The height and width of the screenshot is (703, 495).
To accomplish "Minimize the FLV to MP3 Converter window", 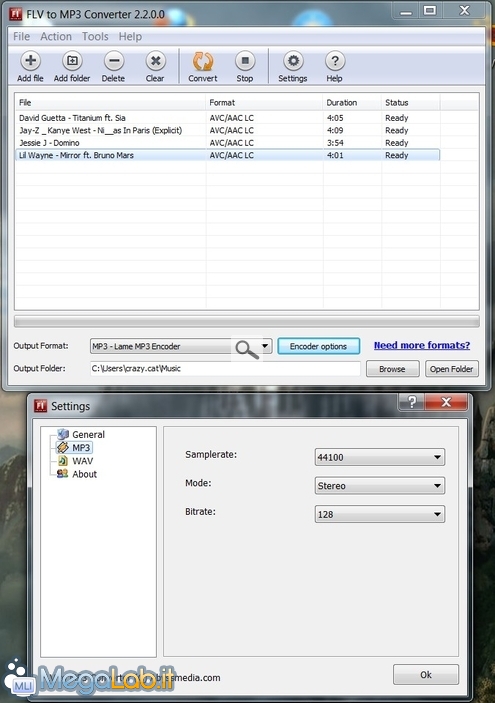I will [x=406, y=11].
